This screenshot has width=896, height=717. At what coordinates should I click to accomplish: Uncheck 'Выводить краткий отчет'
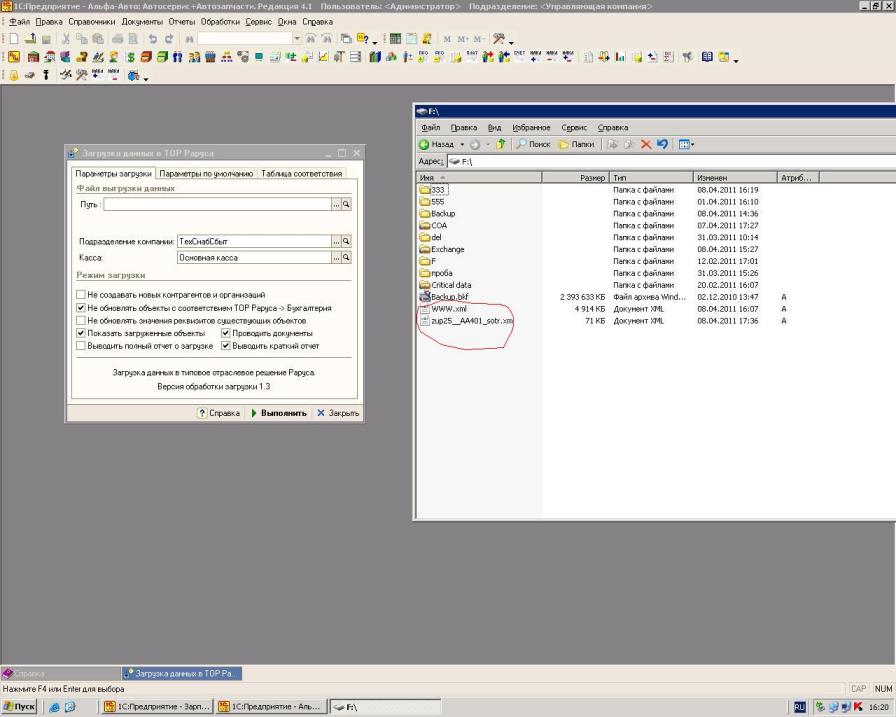coord(226,346)
